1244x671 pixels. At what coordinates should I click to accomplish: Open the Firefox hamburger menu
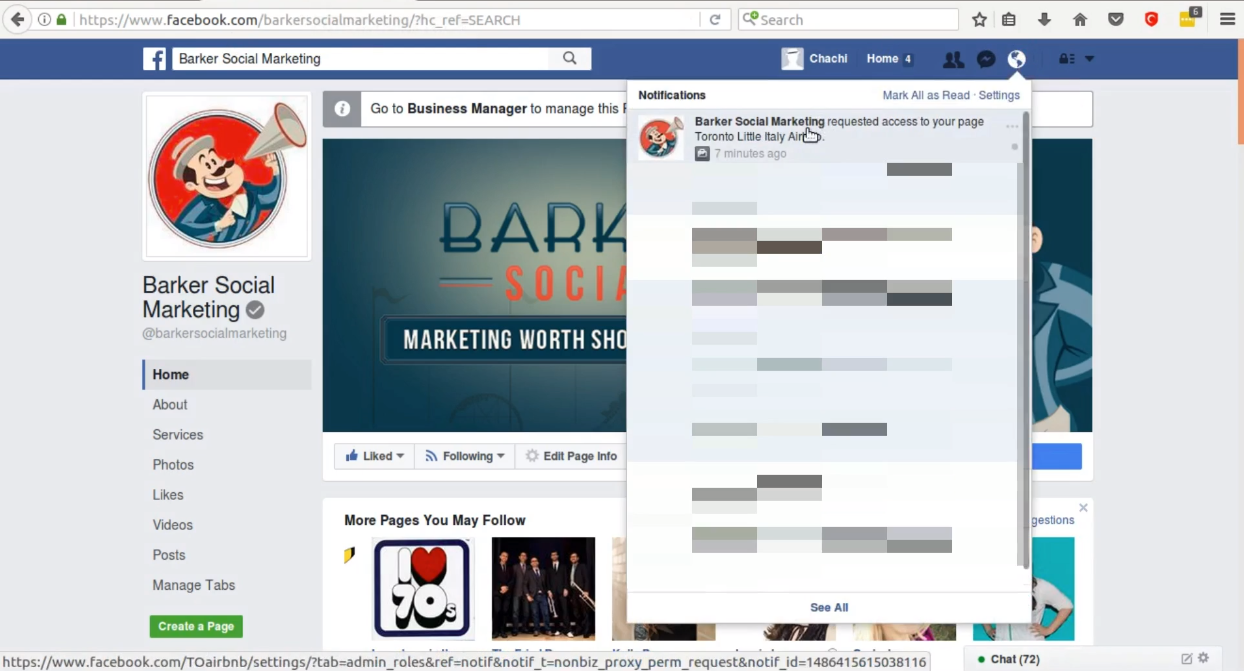point(1227,19)
